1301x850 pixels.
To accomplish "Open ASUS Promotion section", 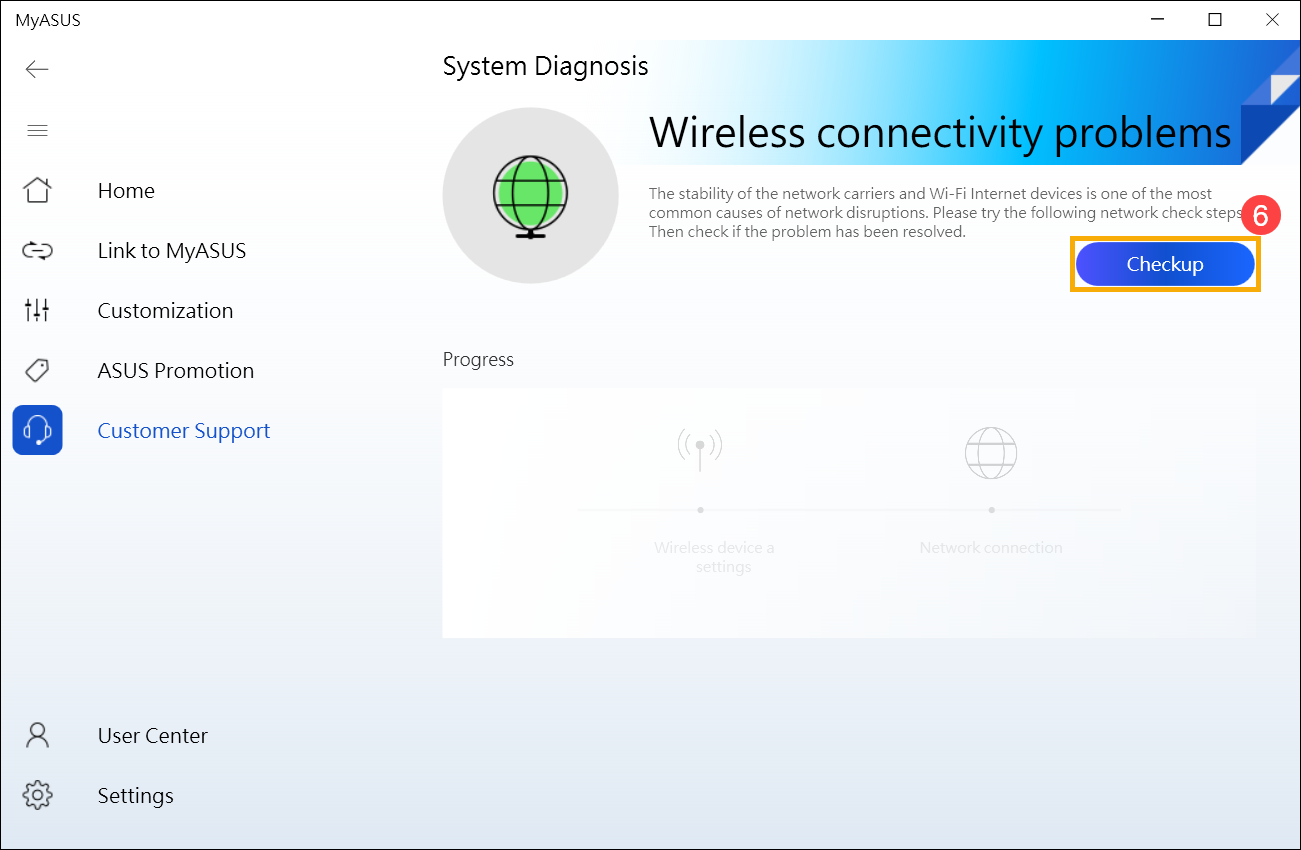I will tap(176, 371).
